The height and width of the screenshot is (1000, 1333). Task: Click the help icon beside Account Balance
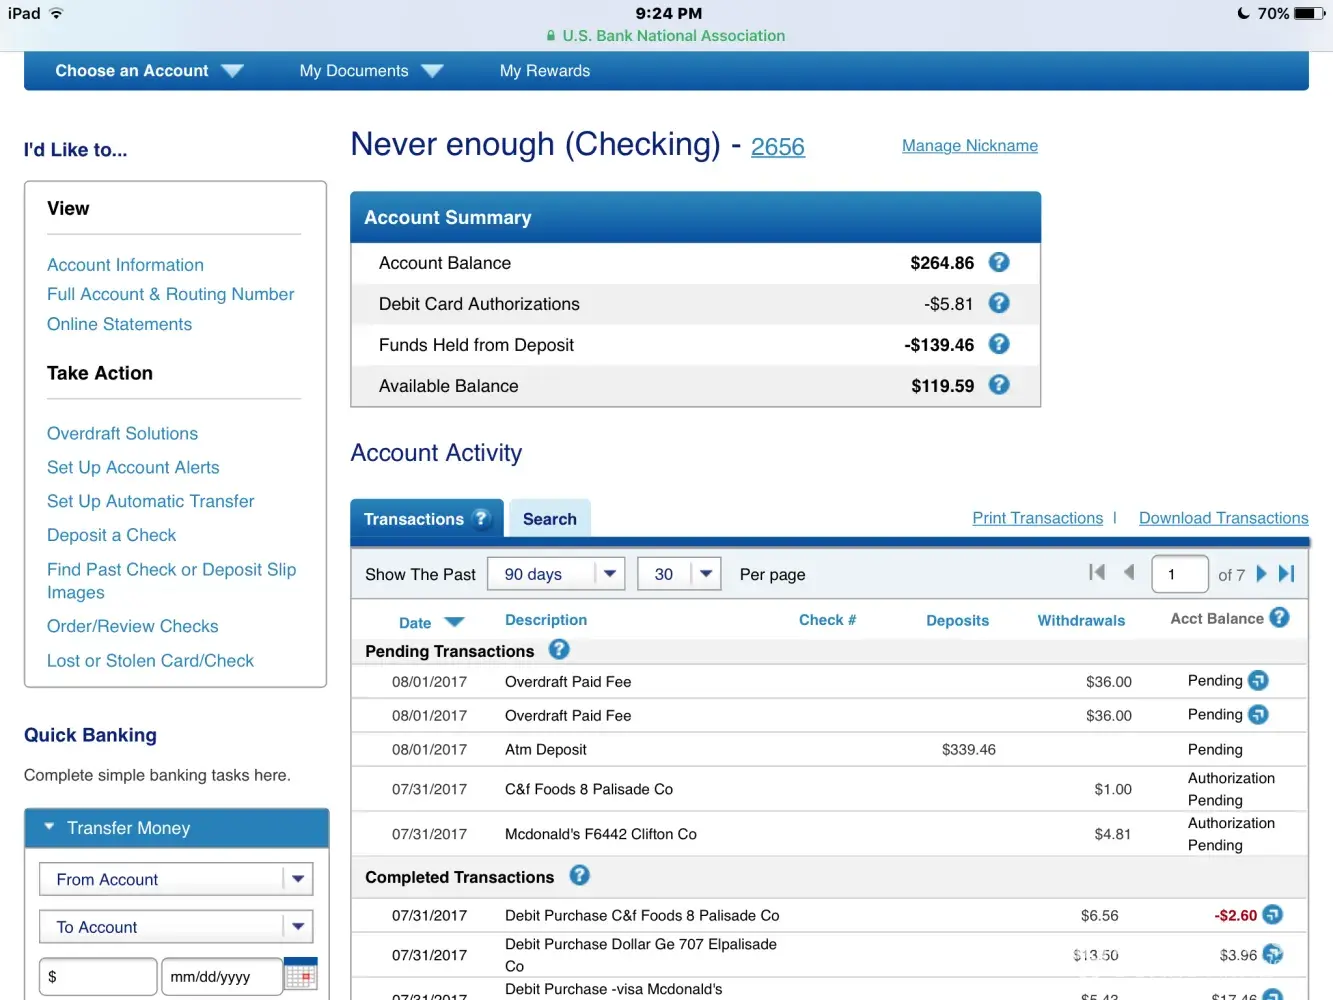[998, 263]
